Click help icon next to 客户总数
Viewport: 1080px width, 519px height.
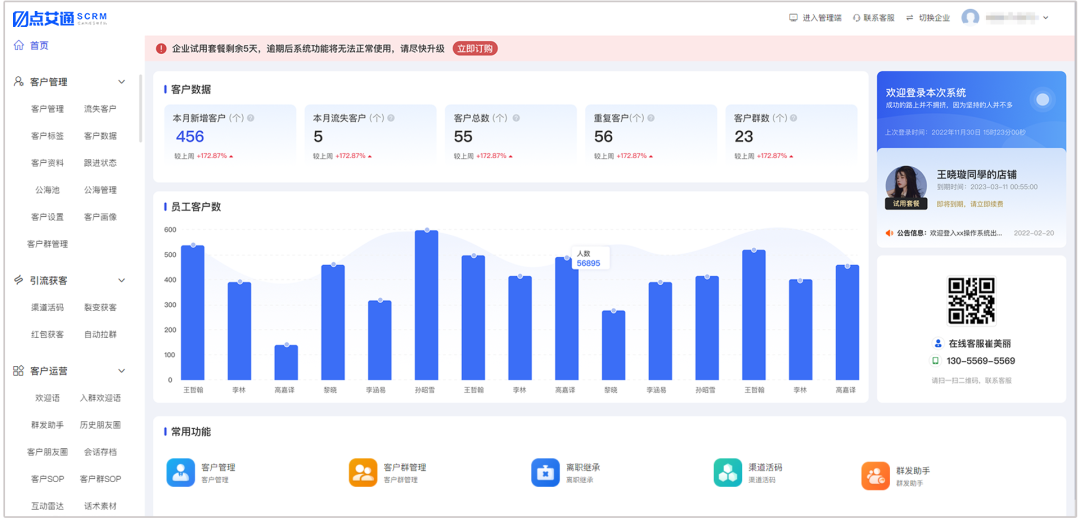tap(516, 118)
